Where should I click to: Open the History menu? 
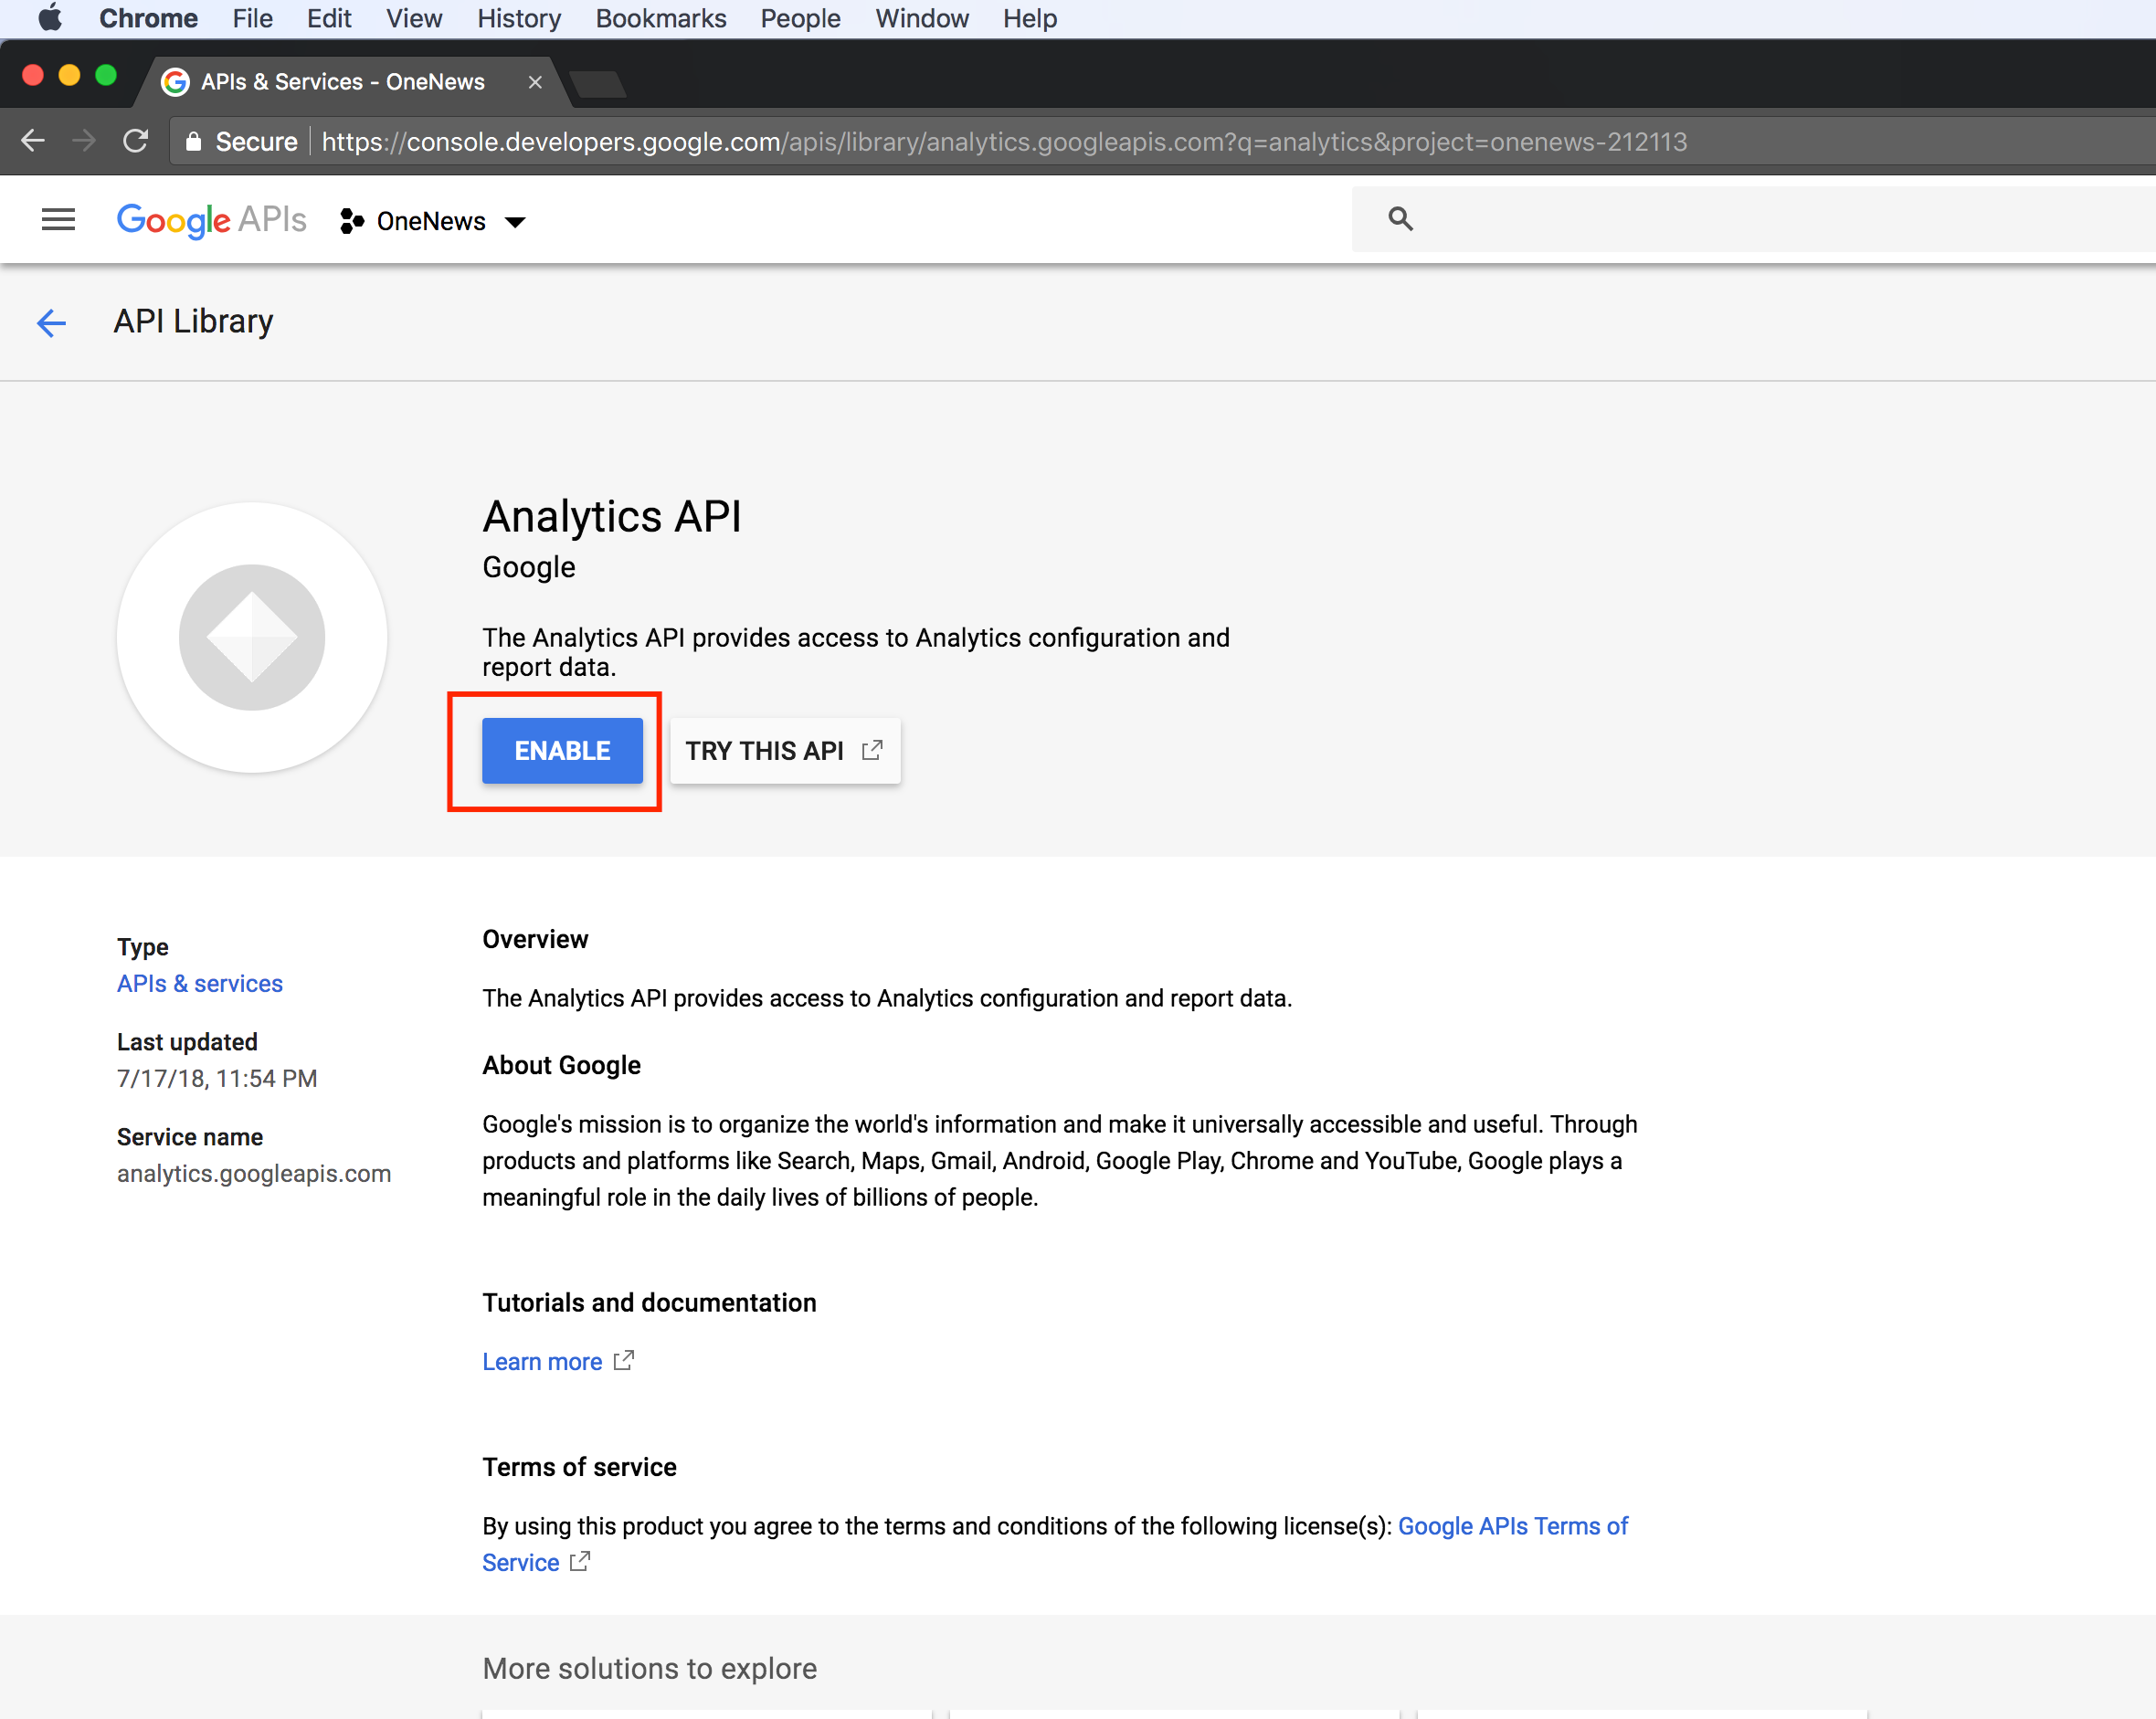518,18
